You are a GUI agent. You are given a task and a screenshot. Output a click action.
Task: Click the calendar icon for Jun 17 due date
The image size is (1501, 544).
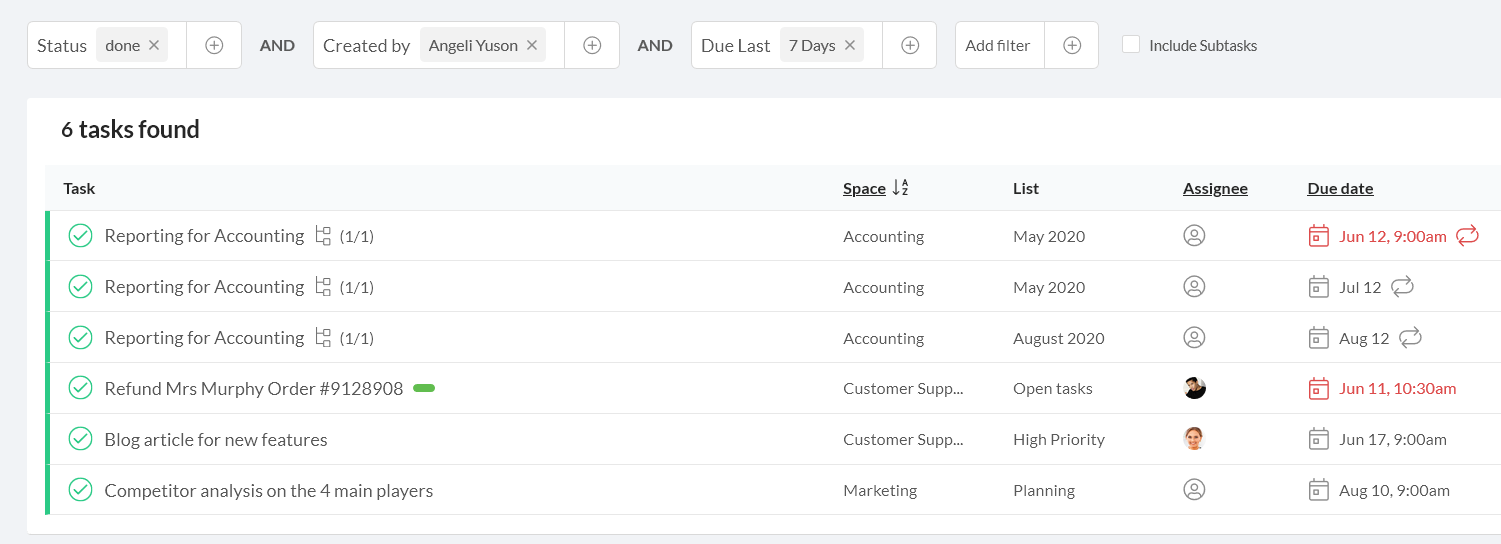(x=1319, y=439)
